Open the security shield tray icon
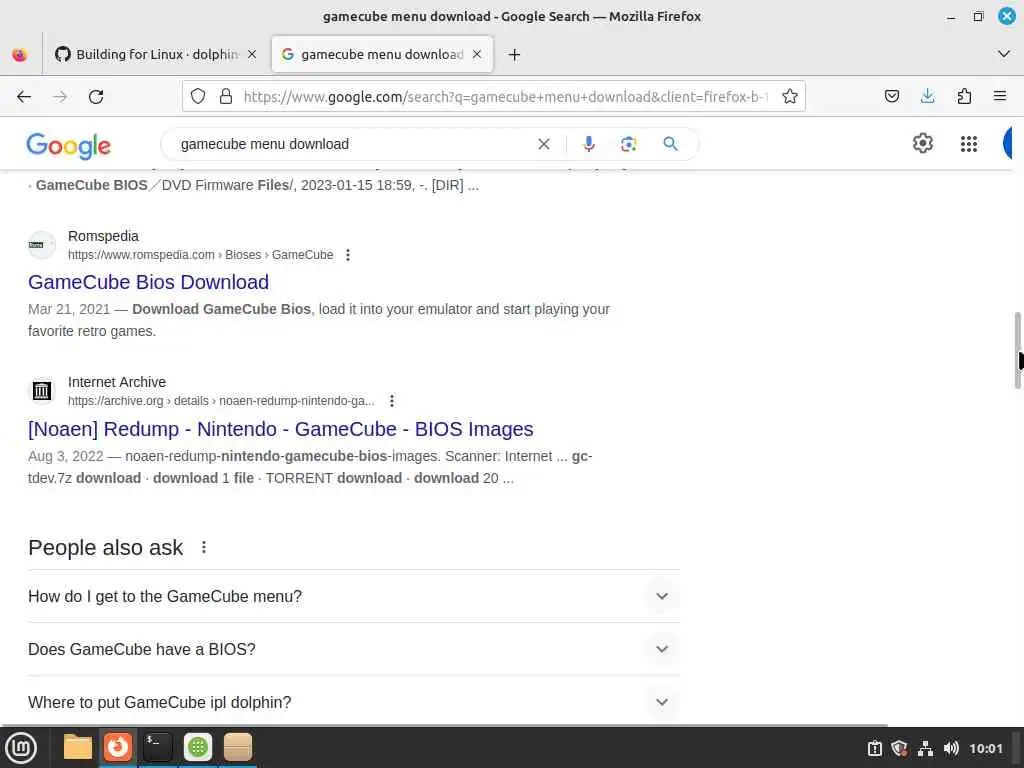The image size is (1024, 768). [x=899, y=748]
